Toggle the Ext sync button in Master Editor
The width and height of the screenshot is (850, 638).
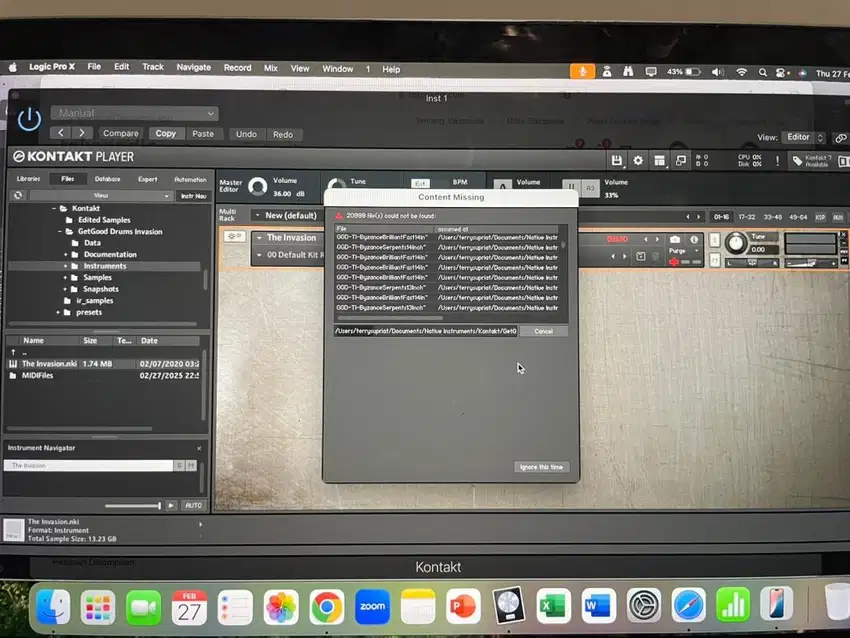coord(420,183)
